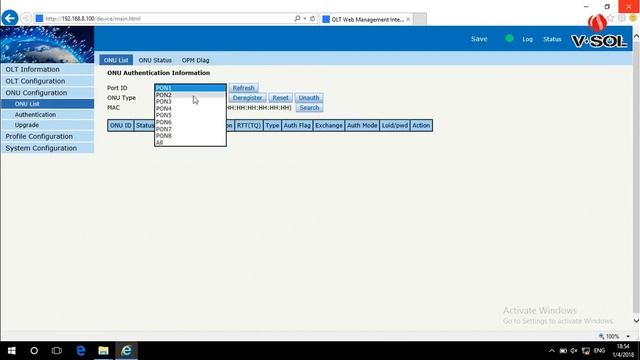Select ONU List in sidebar
Screen dimensions: 640x360
pos(47,104)
